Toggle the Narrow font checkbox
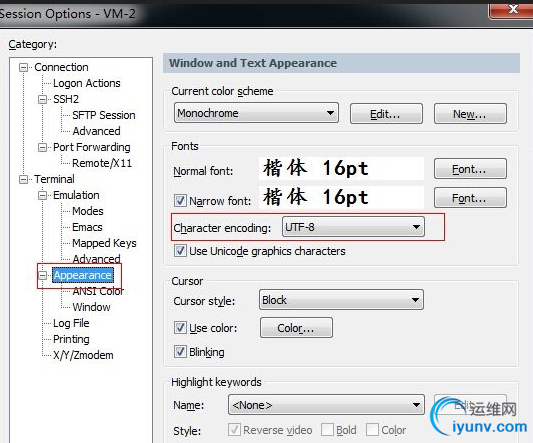The height and width of the screenshot is (443, 533). coord(180,201)
